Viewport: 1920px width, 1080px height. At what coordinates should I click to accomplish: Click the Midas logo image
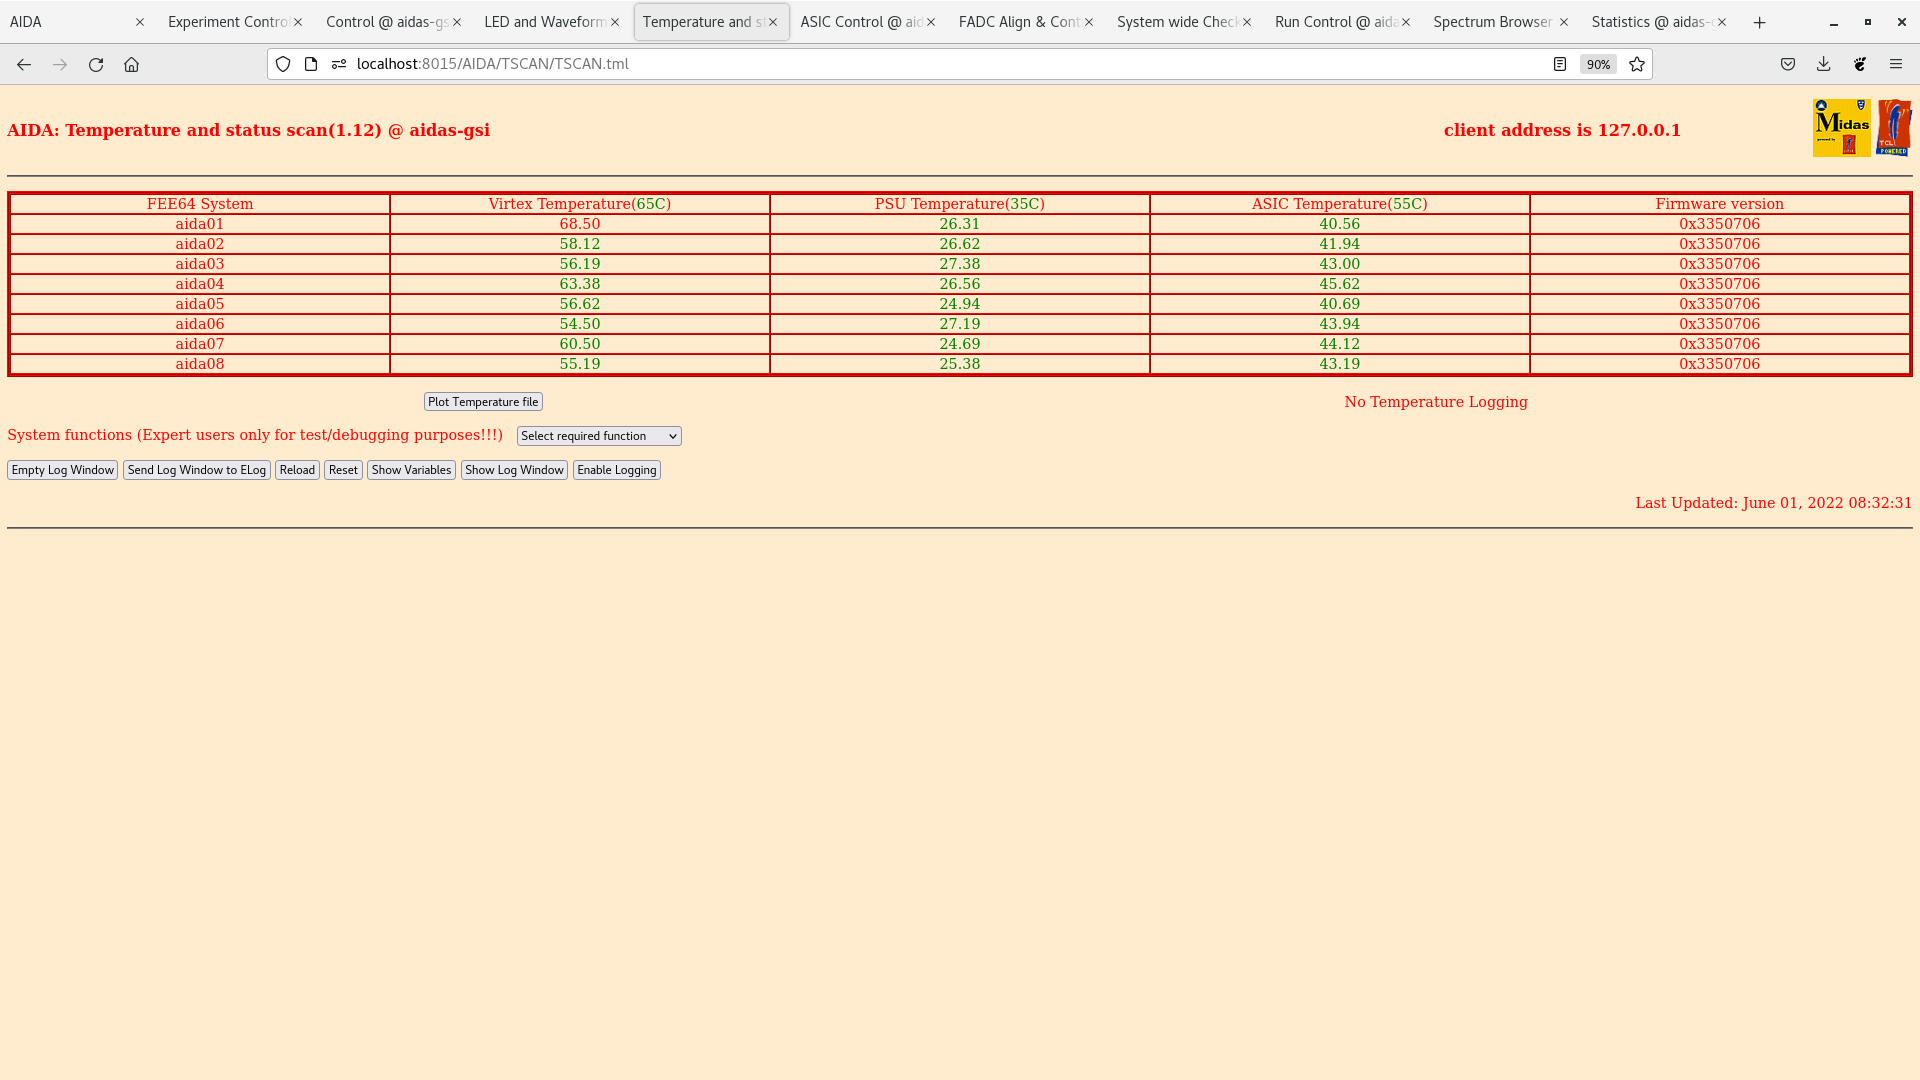click(x=1841, y=128)
